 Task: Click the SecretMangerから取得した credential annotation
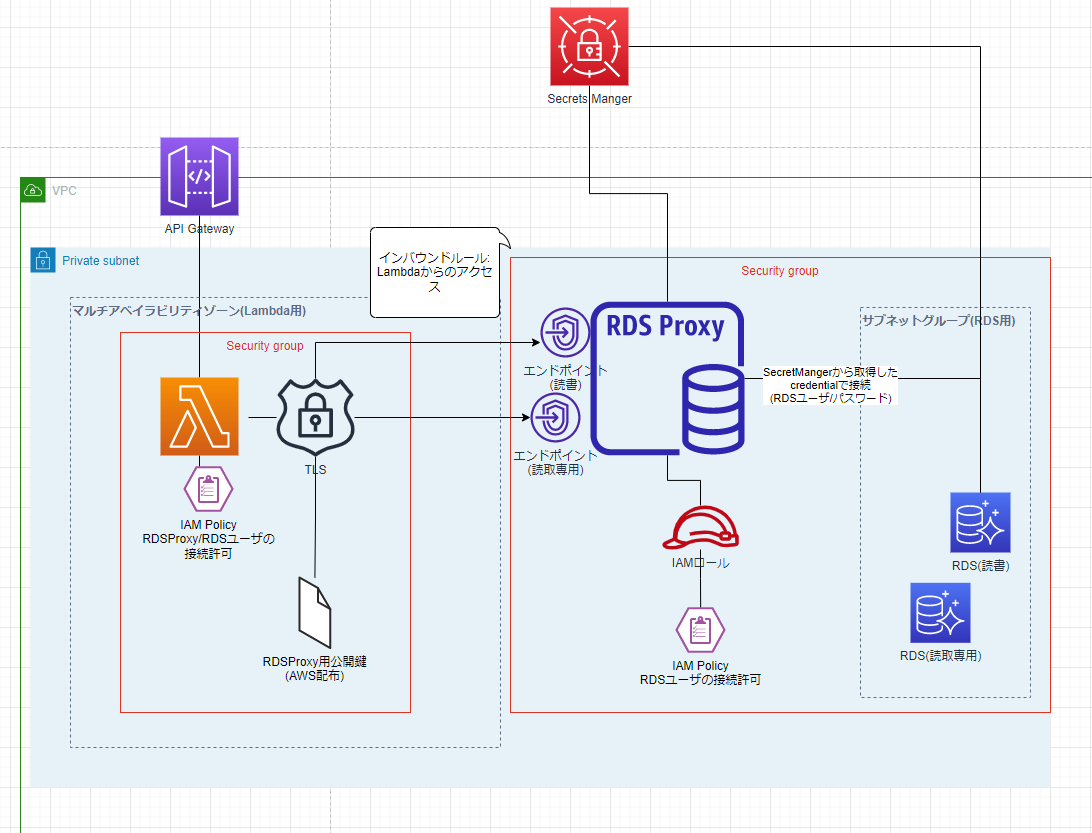click(x=830, y=386)
